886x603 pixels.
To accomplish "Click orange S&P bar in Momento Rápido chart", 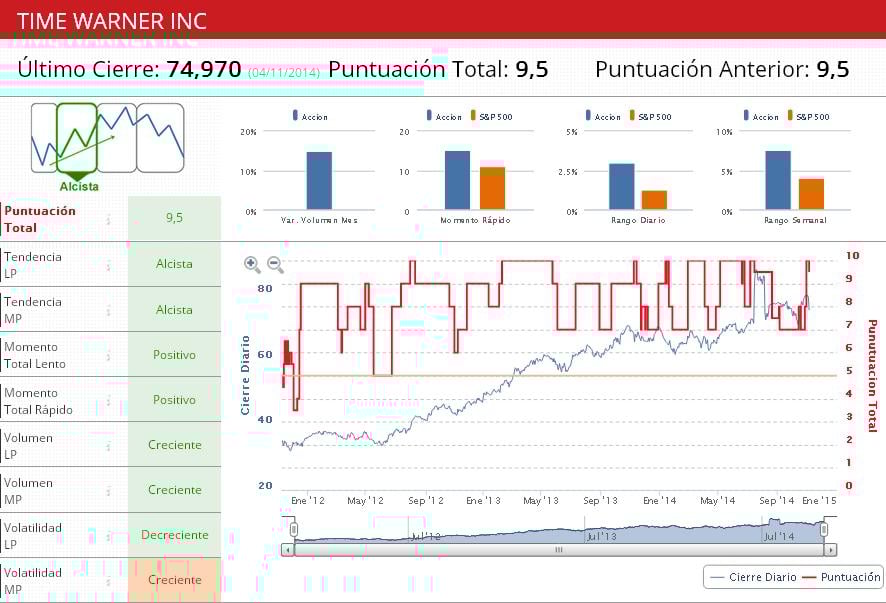I will [x=492, y=188].
